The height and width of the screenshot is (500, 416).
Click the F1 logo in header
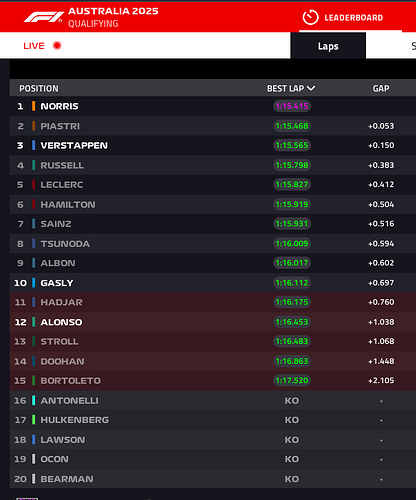click(43, 17)
